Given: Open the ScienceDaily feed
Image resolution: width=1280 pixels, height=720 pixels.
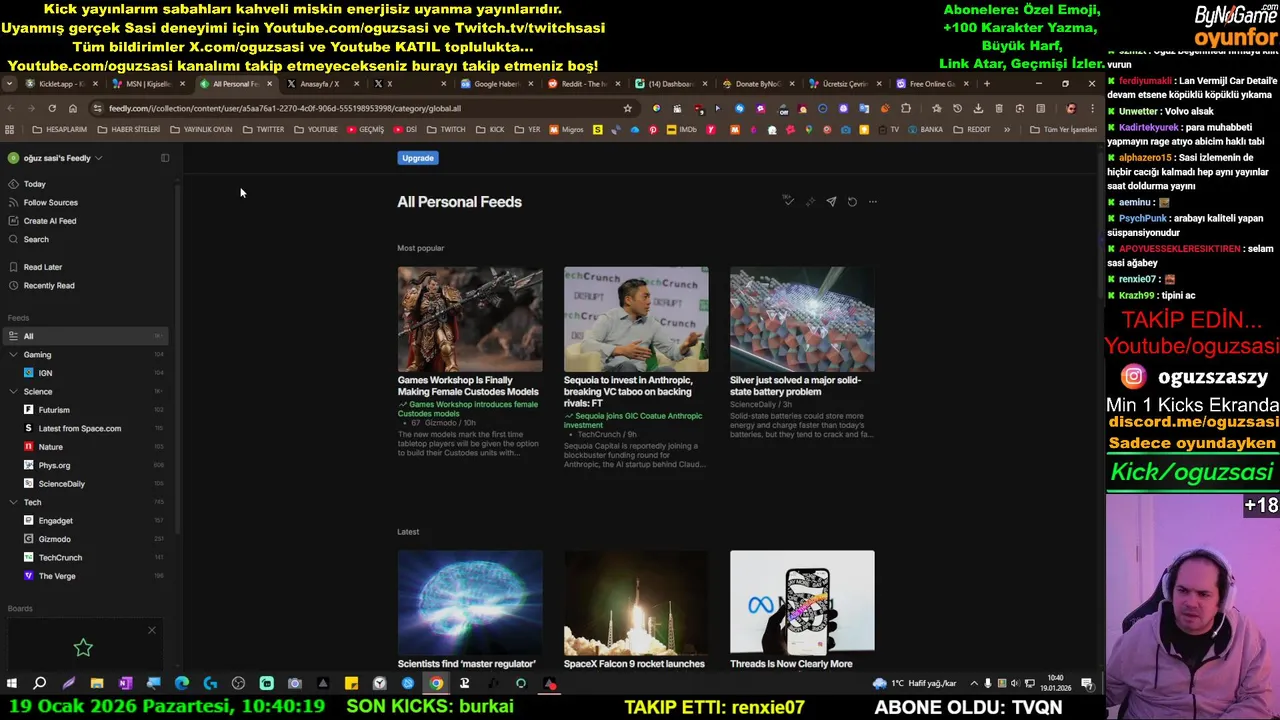Looking at the screenshot, I should pyautogui.click(x=61, y=484).
